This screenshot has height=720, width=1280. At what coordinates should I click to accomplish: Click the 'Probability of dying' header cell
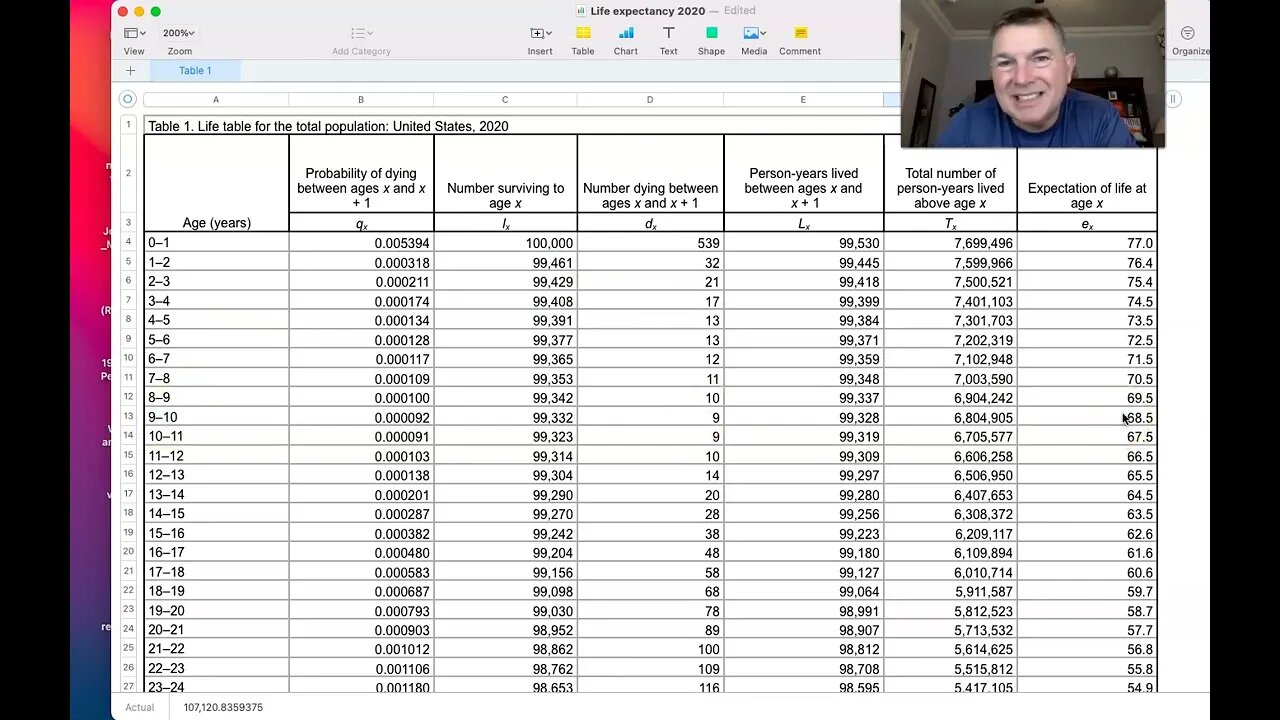point(361,173)
